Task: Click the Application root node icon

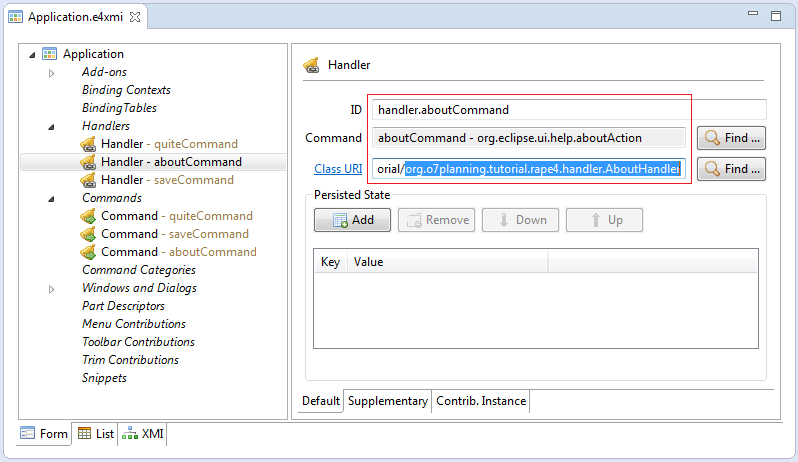Action: click(x=49, y=54)
